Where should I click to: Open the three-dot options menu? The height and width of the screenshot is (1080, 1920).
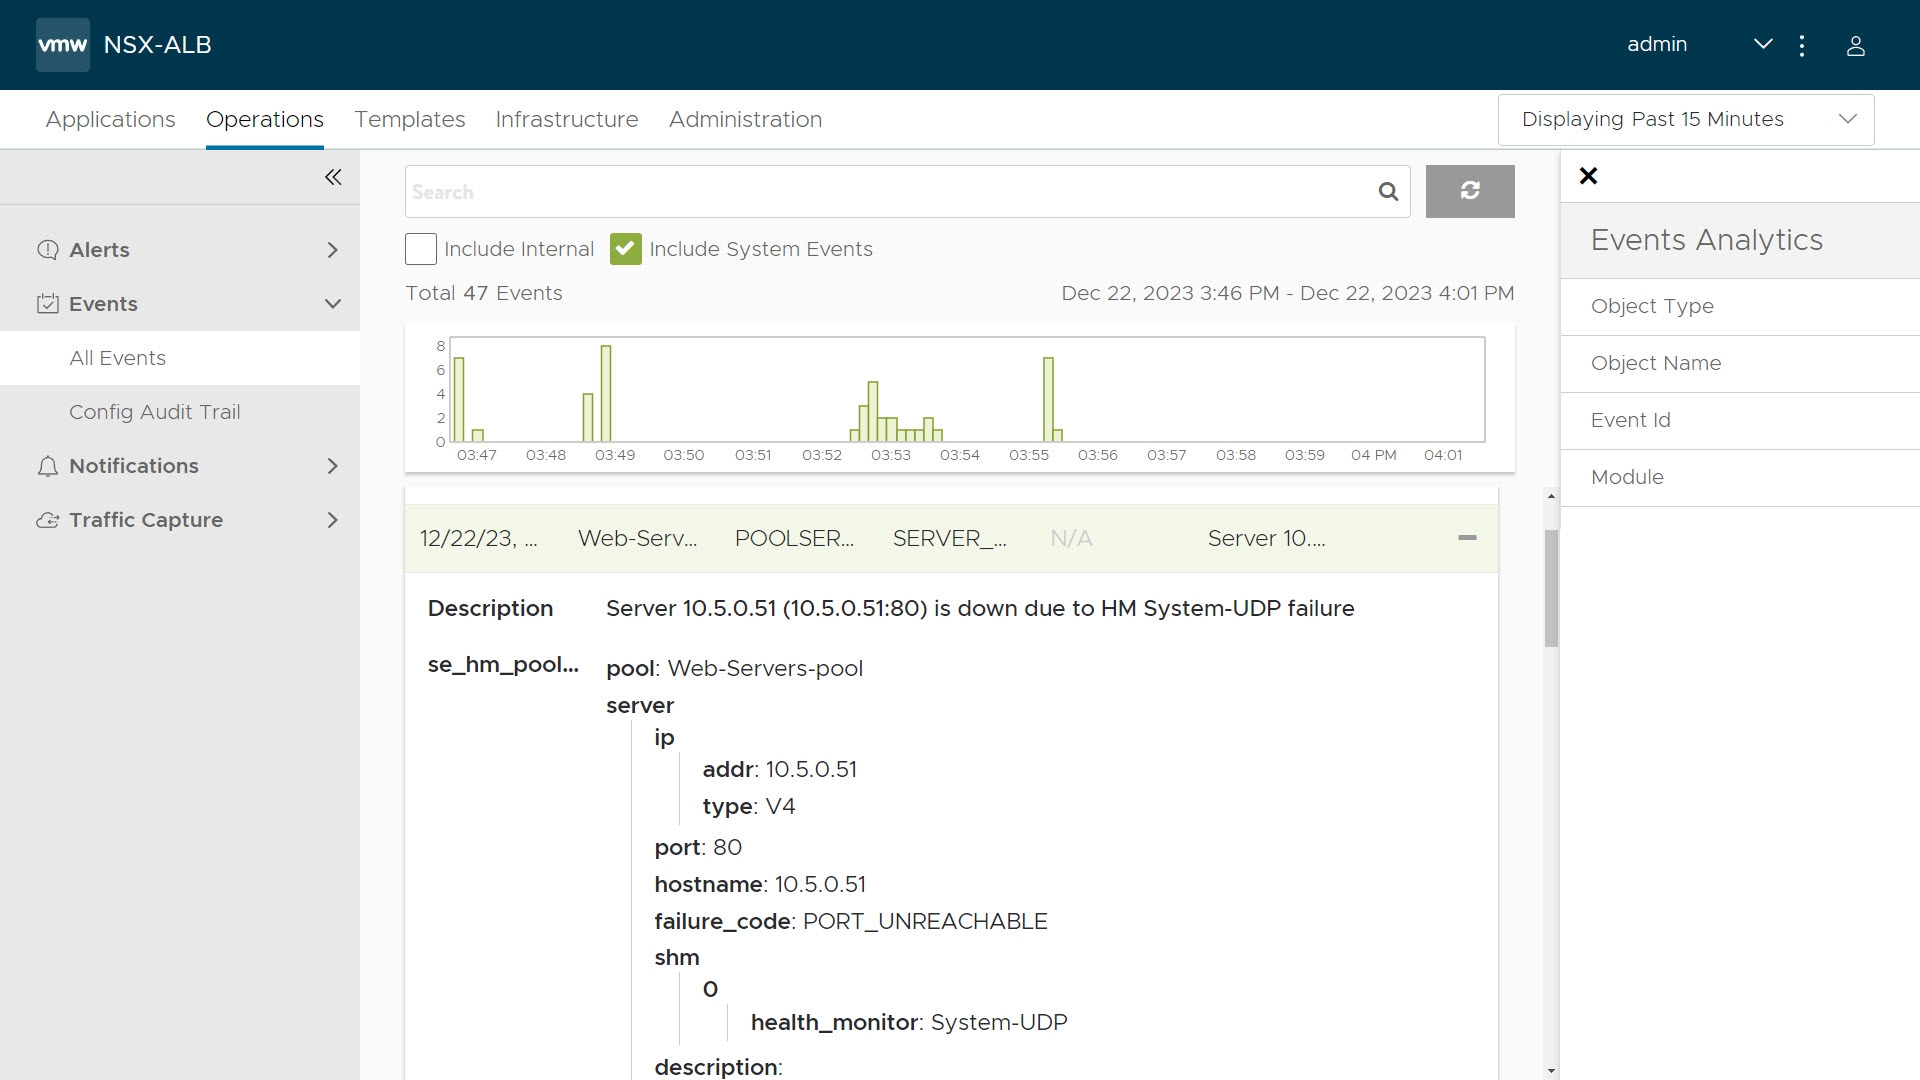point(1801,46)
